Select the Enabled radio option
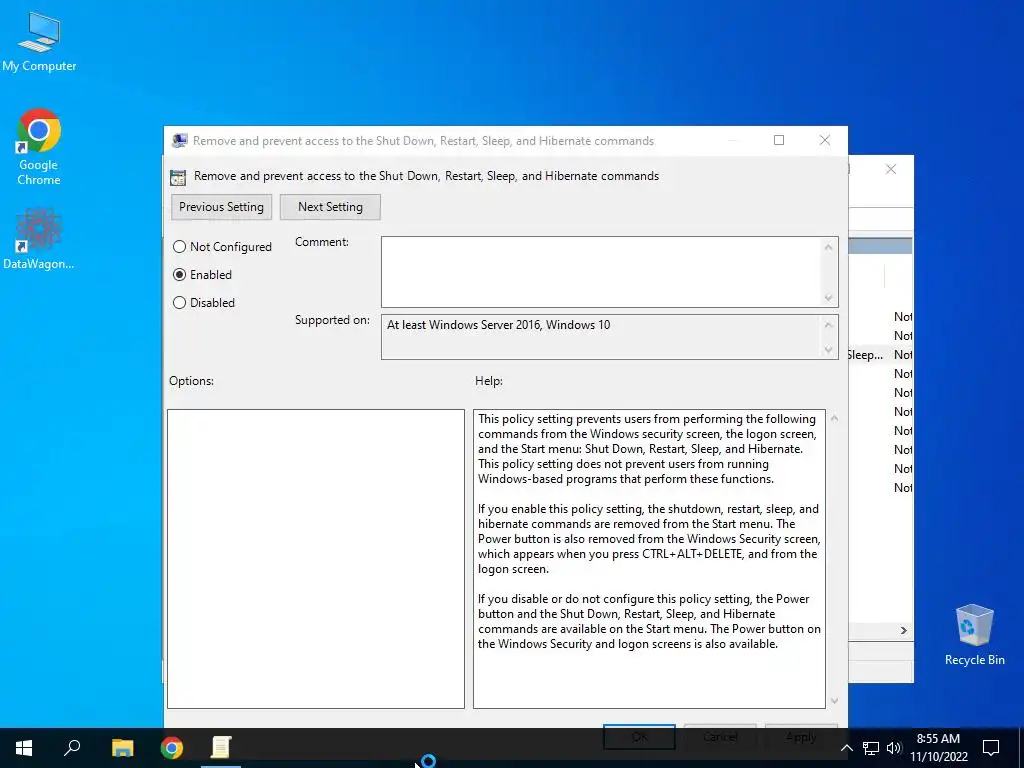 (x=202, y=275)
